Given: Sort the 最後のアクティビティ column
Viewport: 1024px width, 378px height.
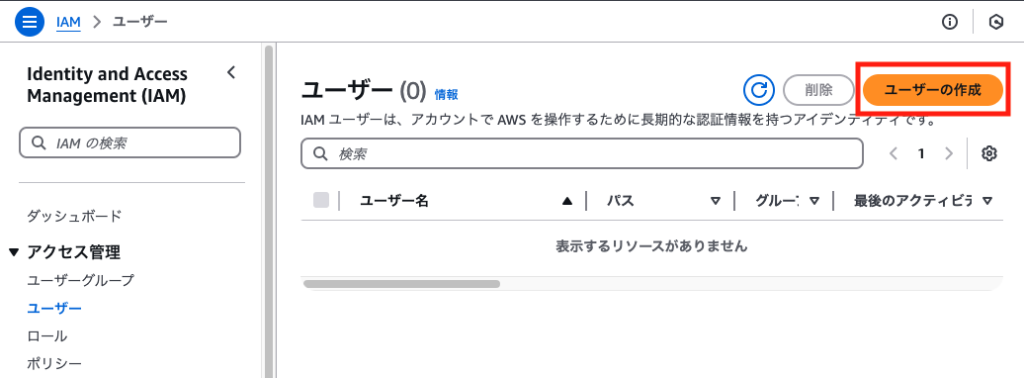Looking at the screenshot, I should pyautogui.click(x=986, y=201).
